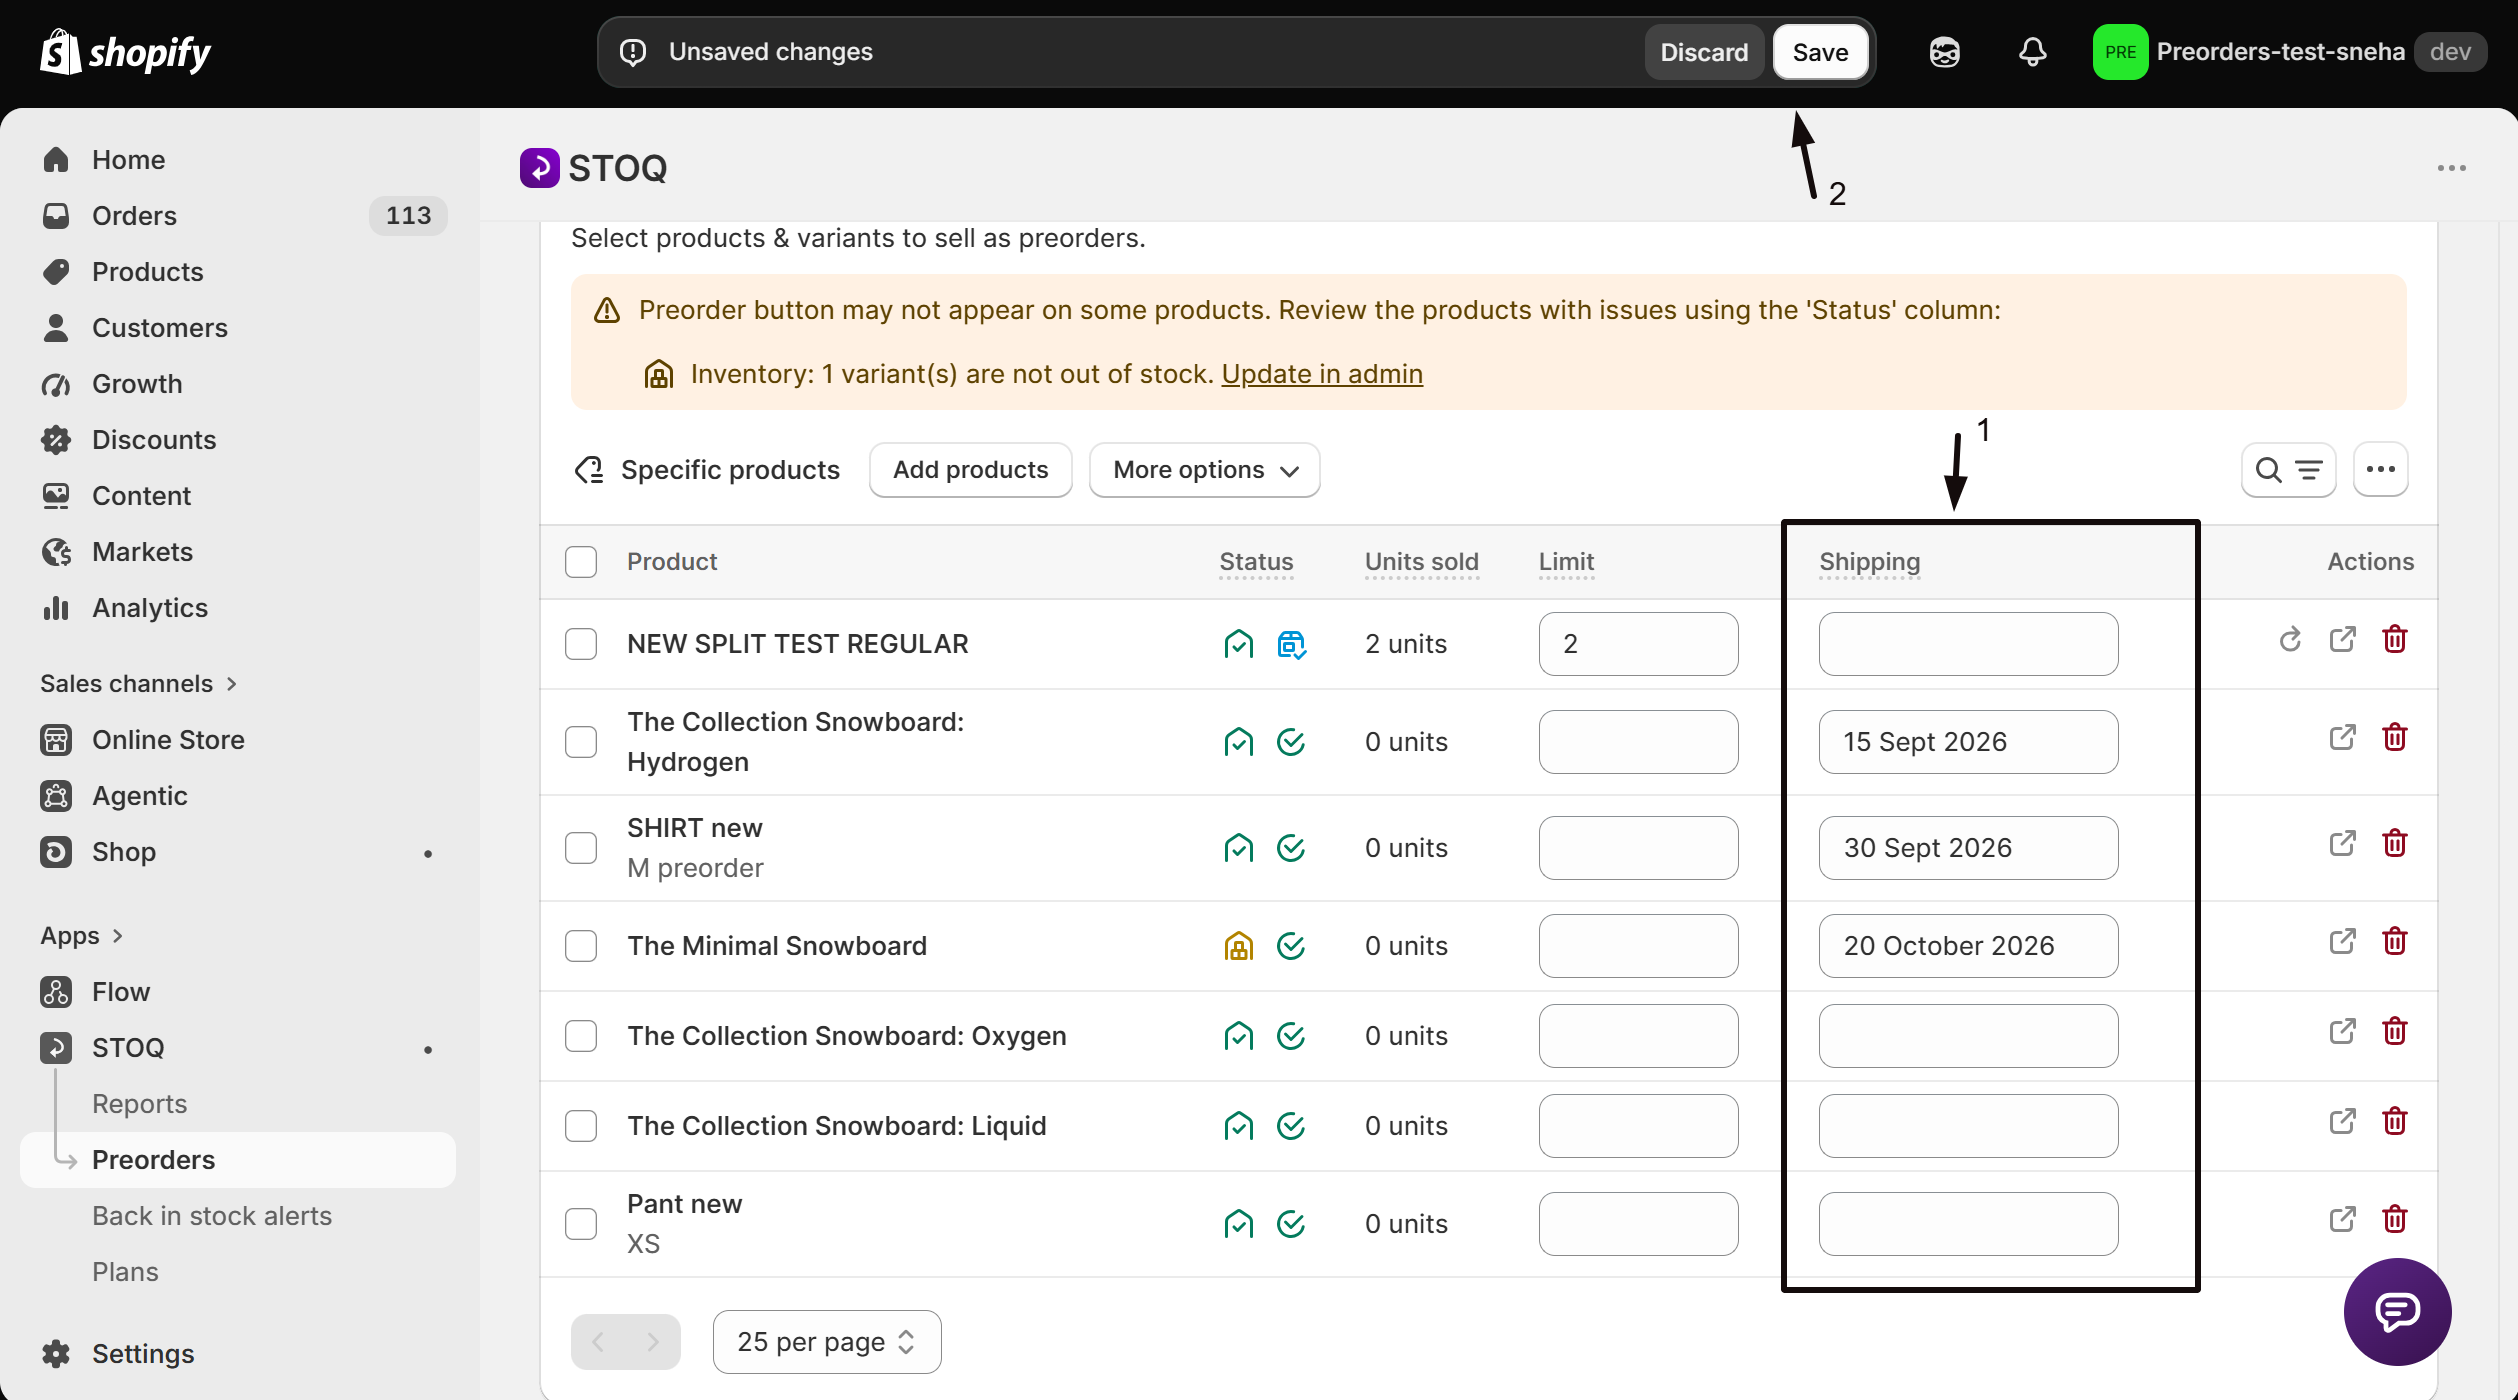Screen dimensions: 2518x1400
Task: Open SHIRT new external link icon
Action: coord(2342,844)
